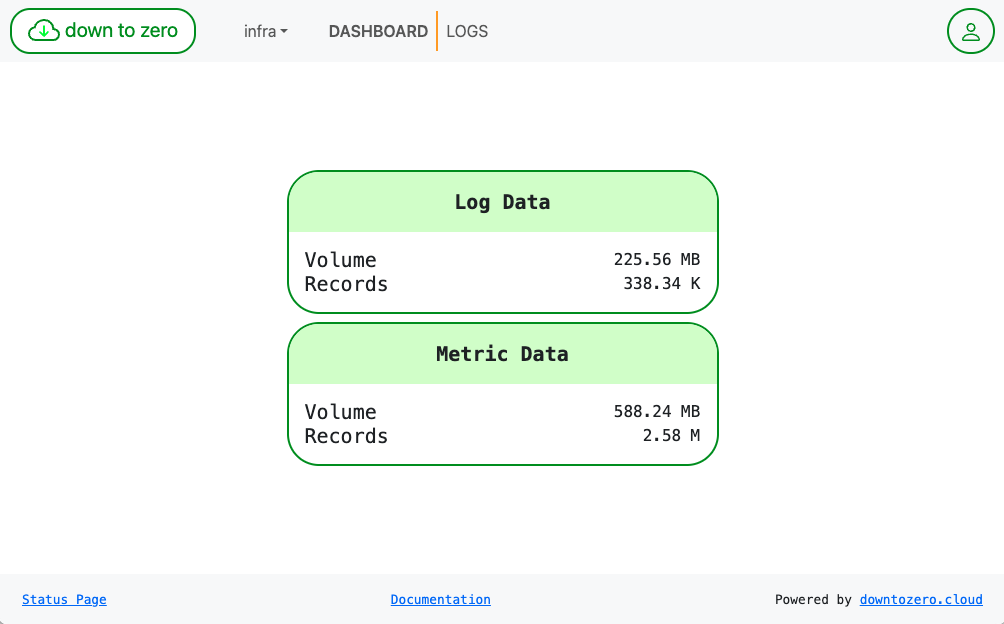Open the Status Page link
The image size is (1004, 624).
click(x=64, y=600)
